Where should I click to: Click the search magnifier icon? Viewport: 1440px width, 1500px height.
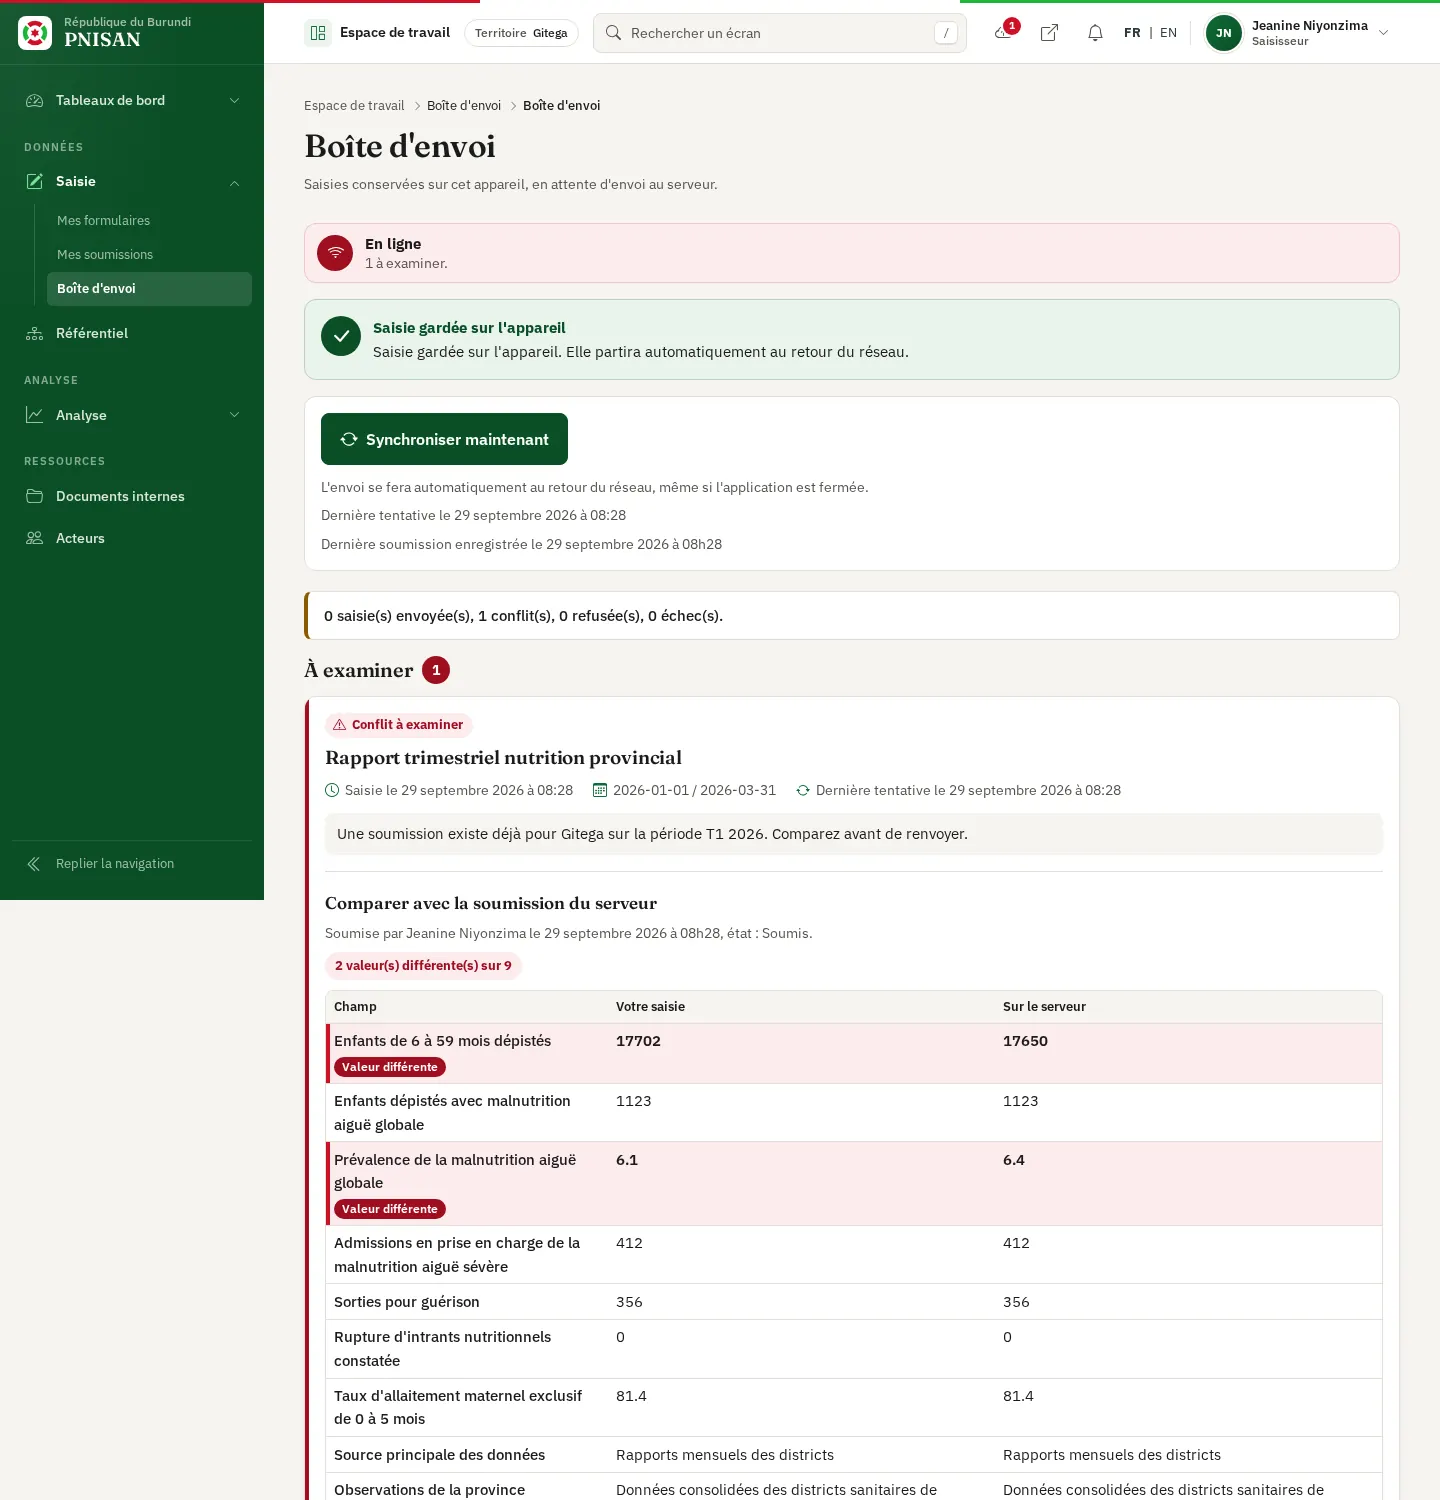614,33
